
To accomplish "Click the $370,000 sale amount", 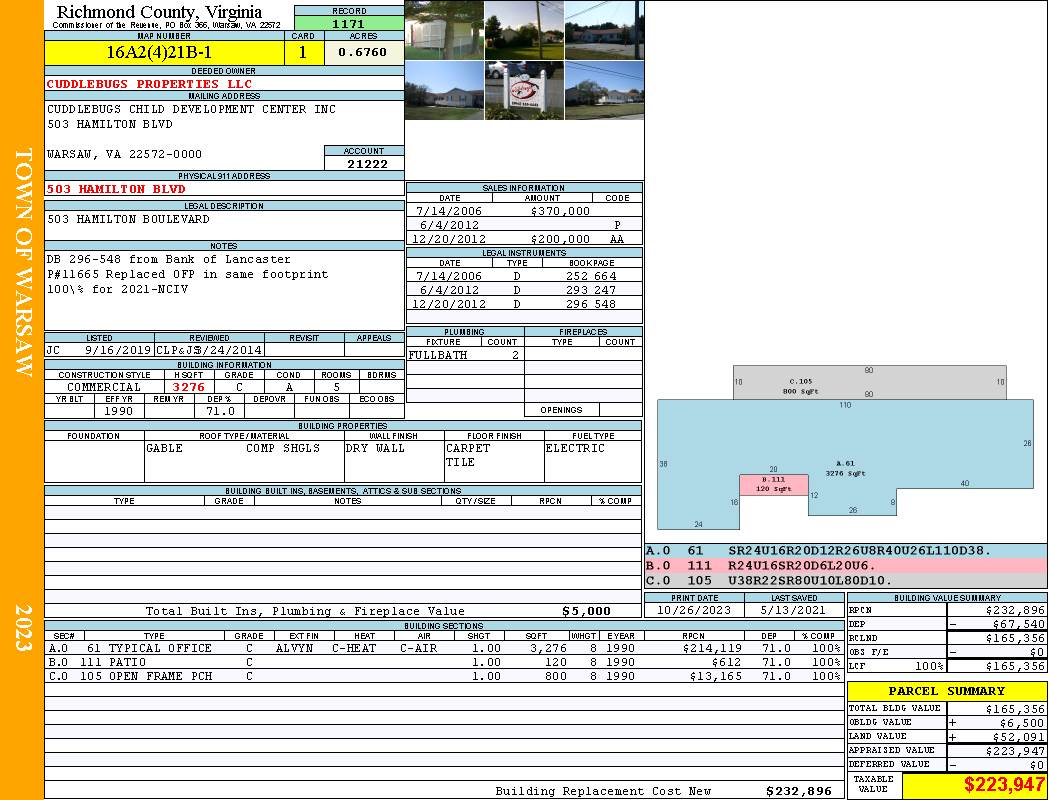I will [560, 211].
